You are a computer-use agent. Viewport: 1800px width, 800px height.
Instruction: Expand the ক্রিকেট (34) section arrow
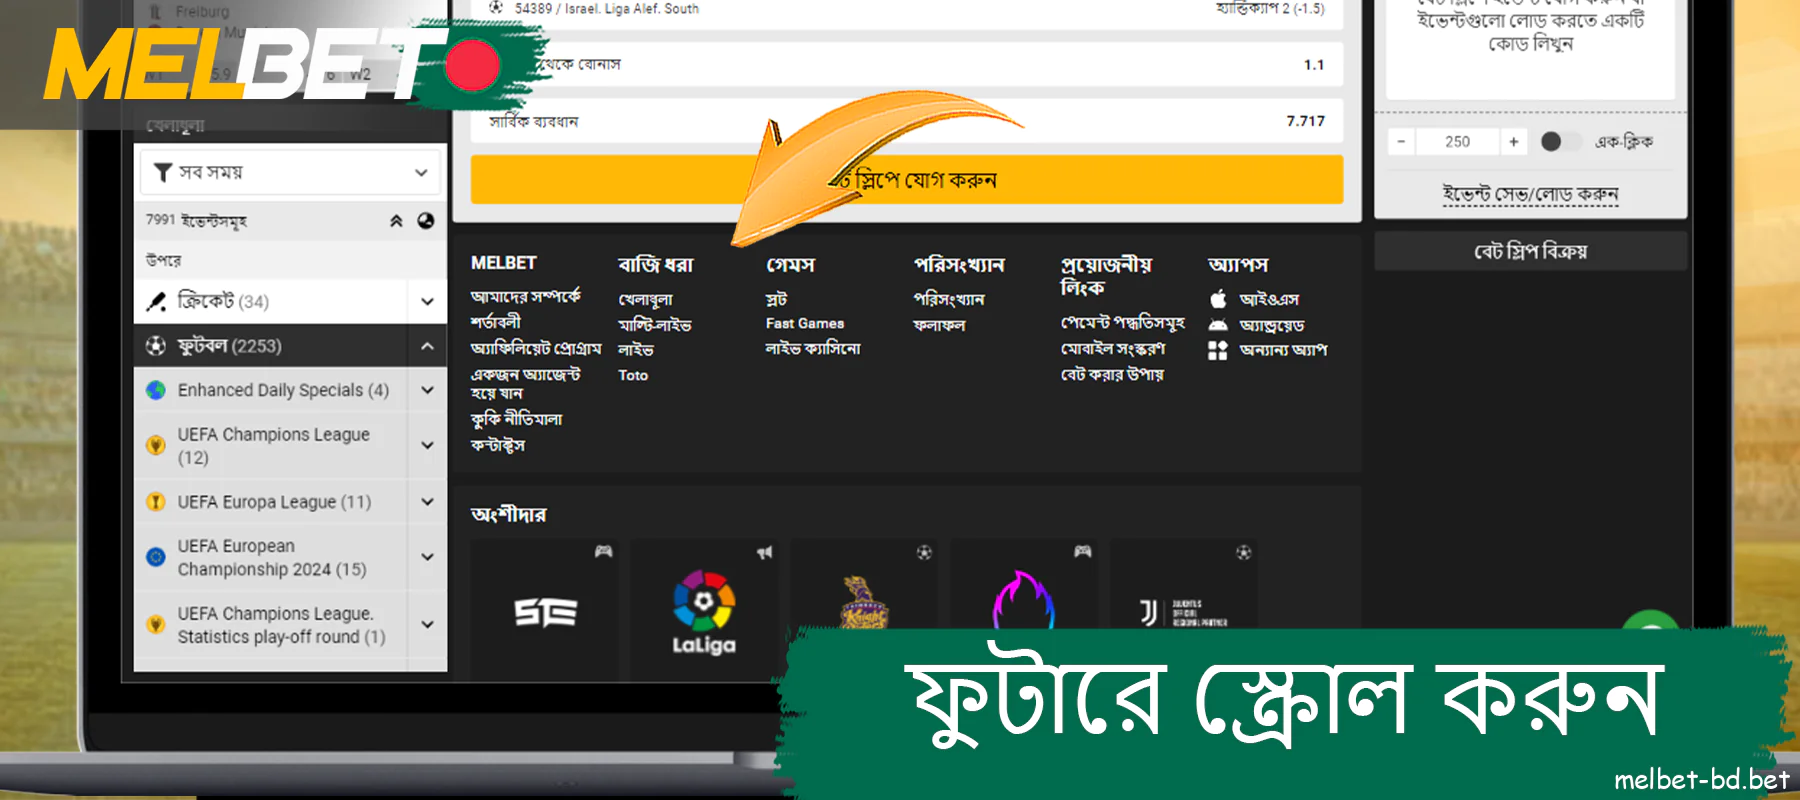[427, 301]
